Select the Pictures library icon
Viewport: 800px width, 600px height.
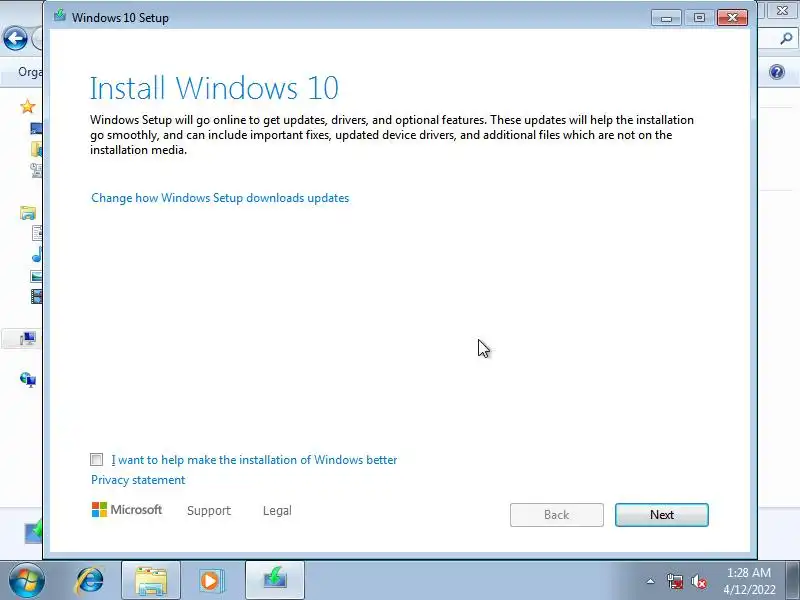(x=37, y=277)
